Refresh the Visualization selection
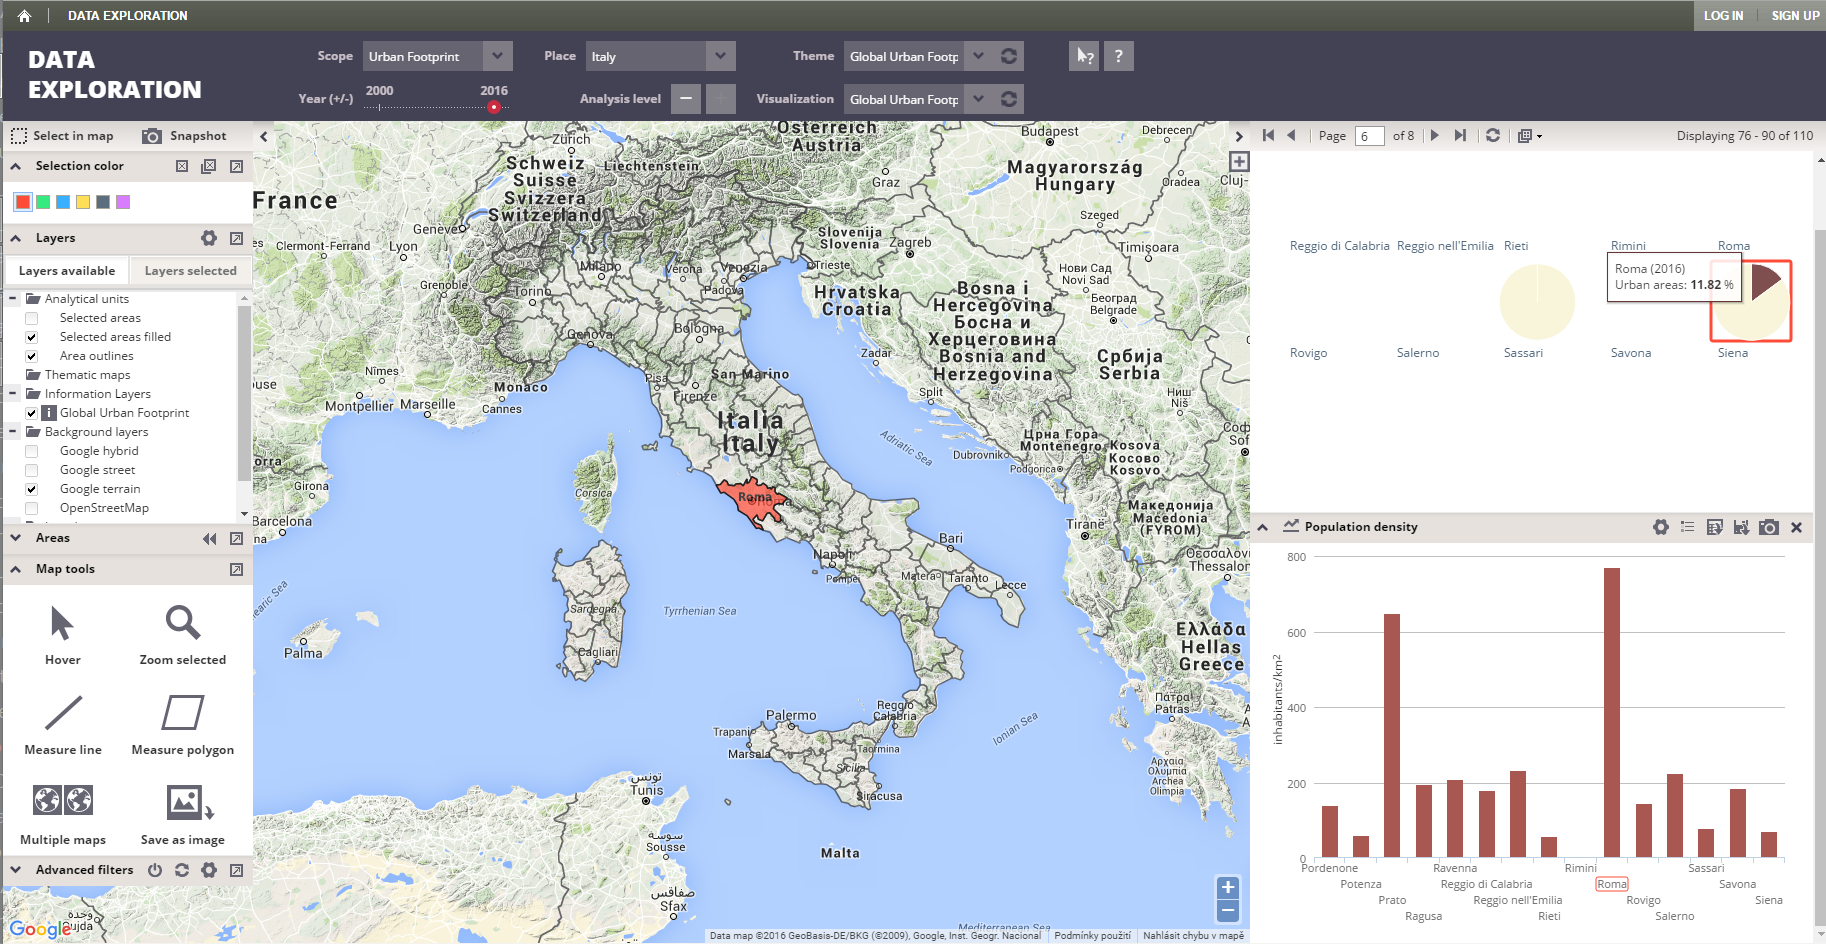Screen dimensions: 1826x944 pos(1009,99)
